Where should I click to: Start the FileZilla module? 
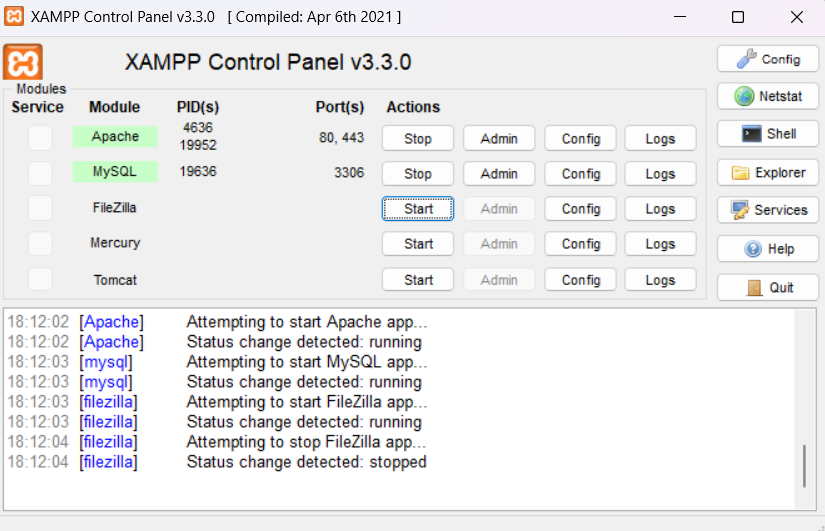(x=418, y=209)
